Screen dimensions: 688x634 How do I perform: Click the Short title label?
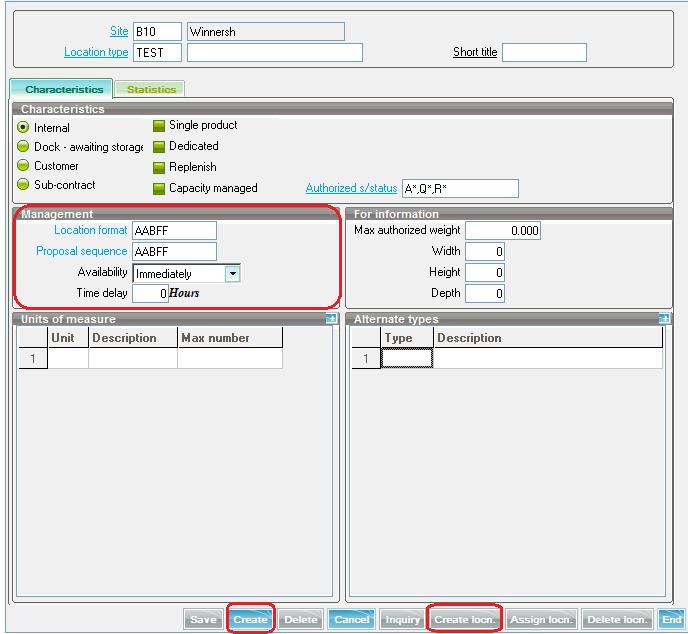pyautogui.click(x=475, y=52)
